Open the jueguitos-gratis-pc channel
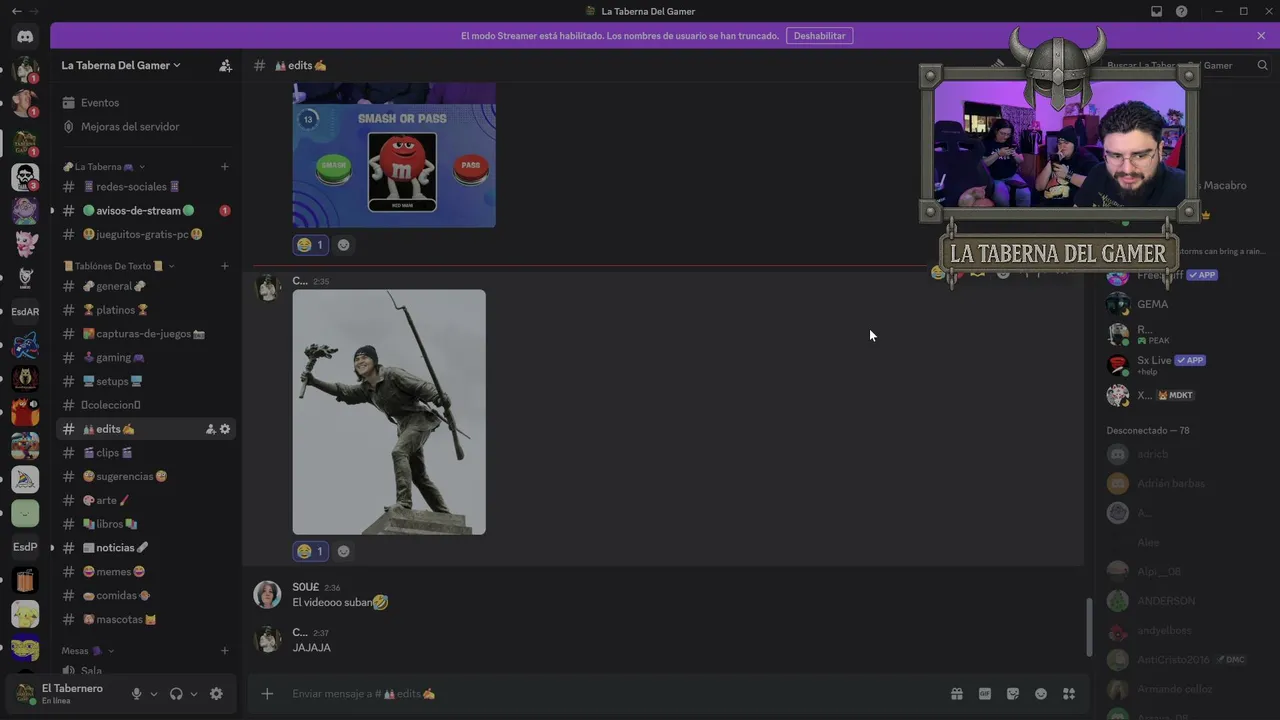Image resolution: width=1280 pixels, height=720 pixels. (x=146, y=235)
